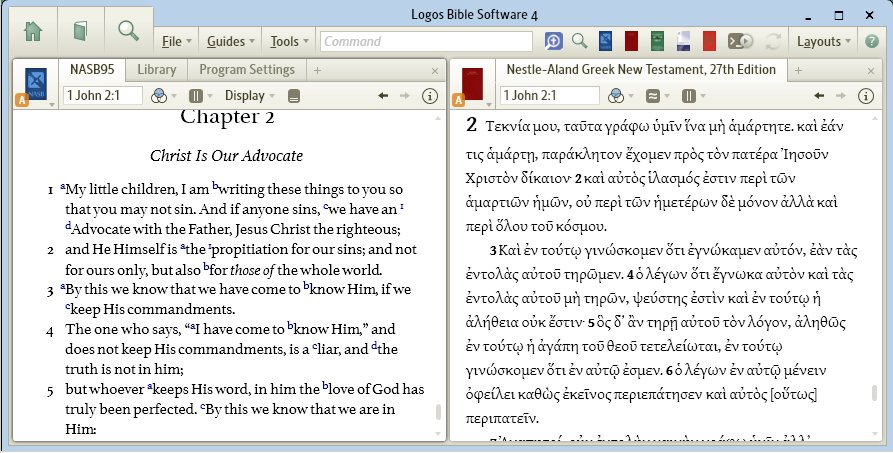Click the Sync refresh arrows icon
The image size is (893, 453).
coord(773,41)
